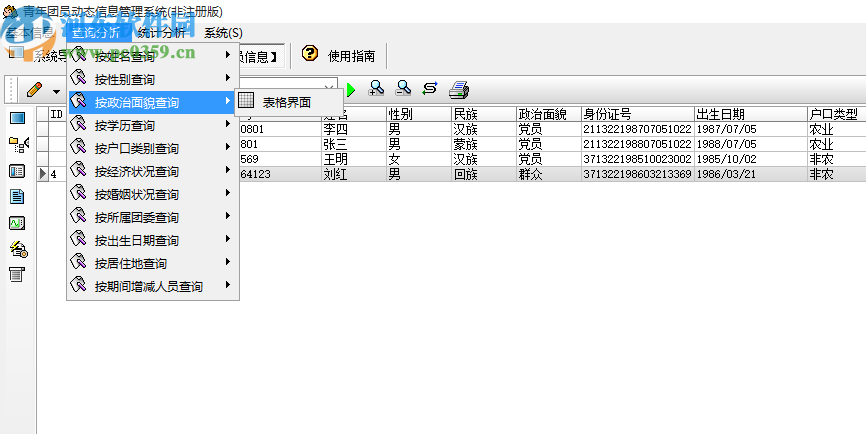Choose 按姓名查询 from the menu

tap(153, 56)
